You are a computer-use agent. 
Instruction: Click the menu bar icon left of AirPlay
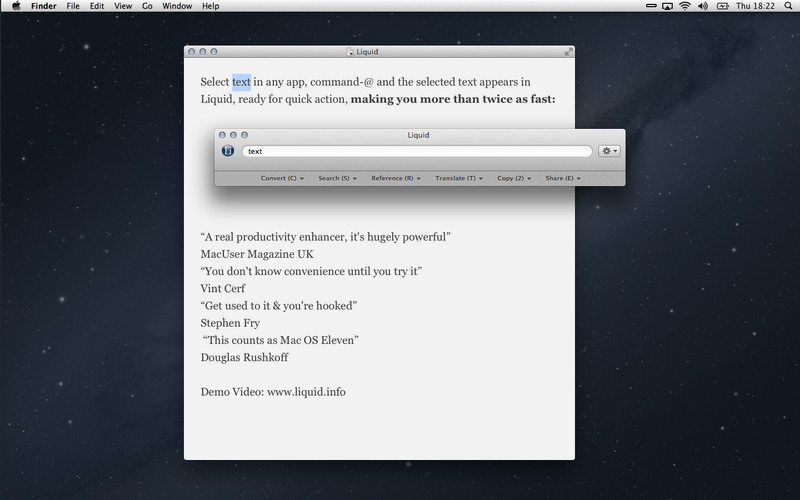click(x=651, y=6)
